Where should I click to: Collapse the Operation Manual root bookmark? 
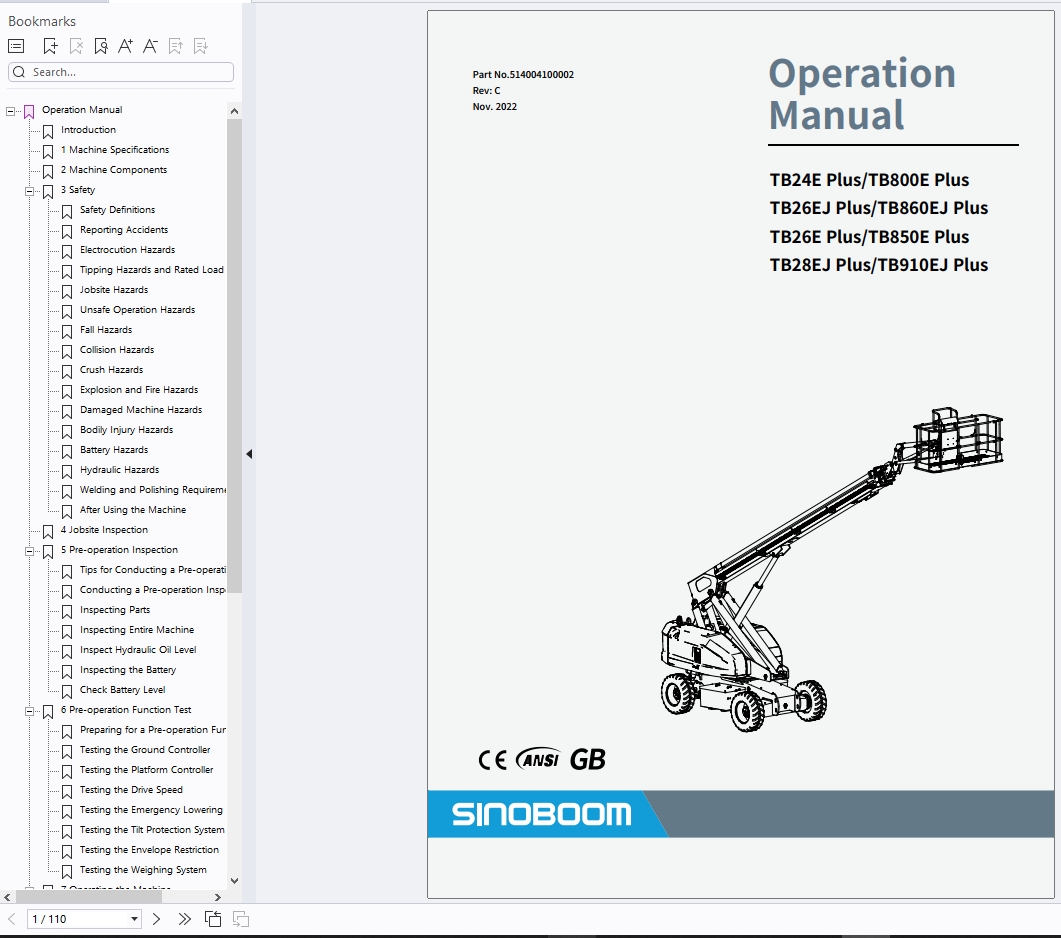click(x=10, y=111)
